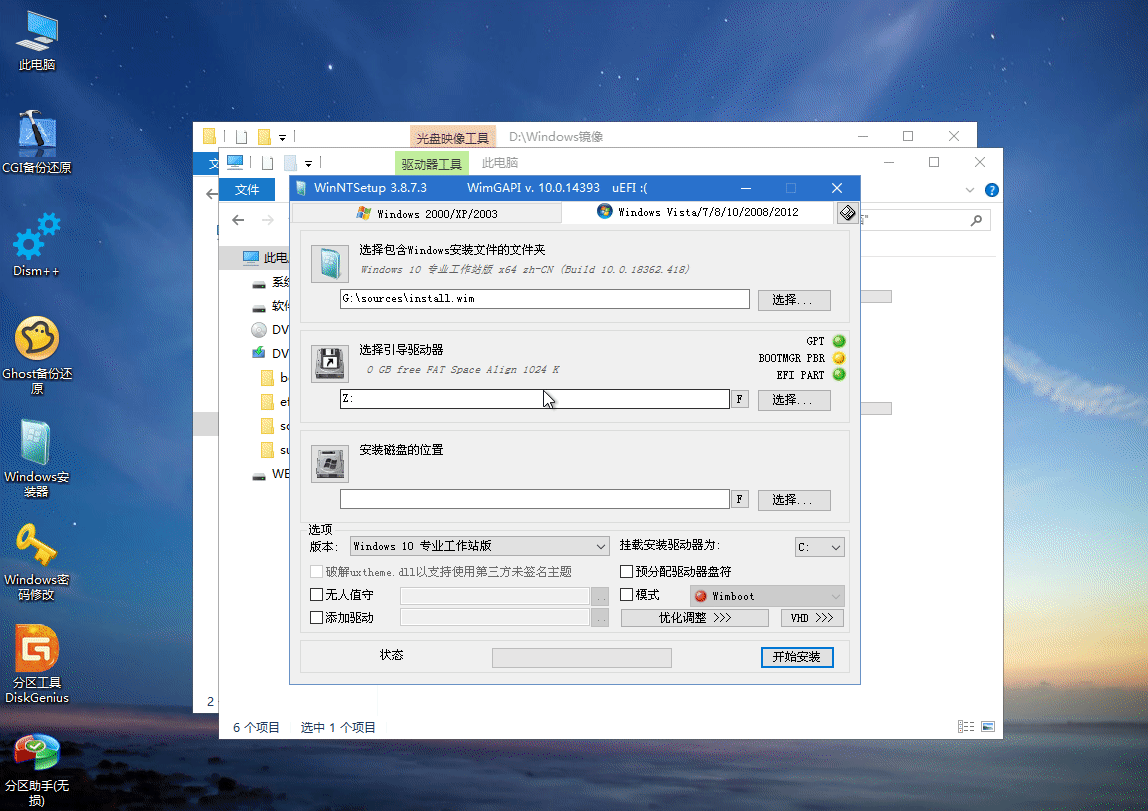Click the GPT green status light
The image size is (1148, 811).
[839, 341]
